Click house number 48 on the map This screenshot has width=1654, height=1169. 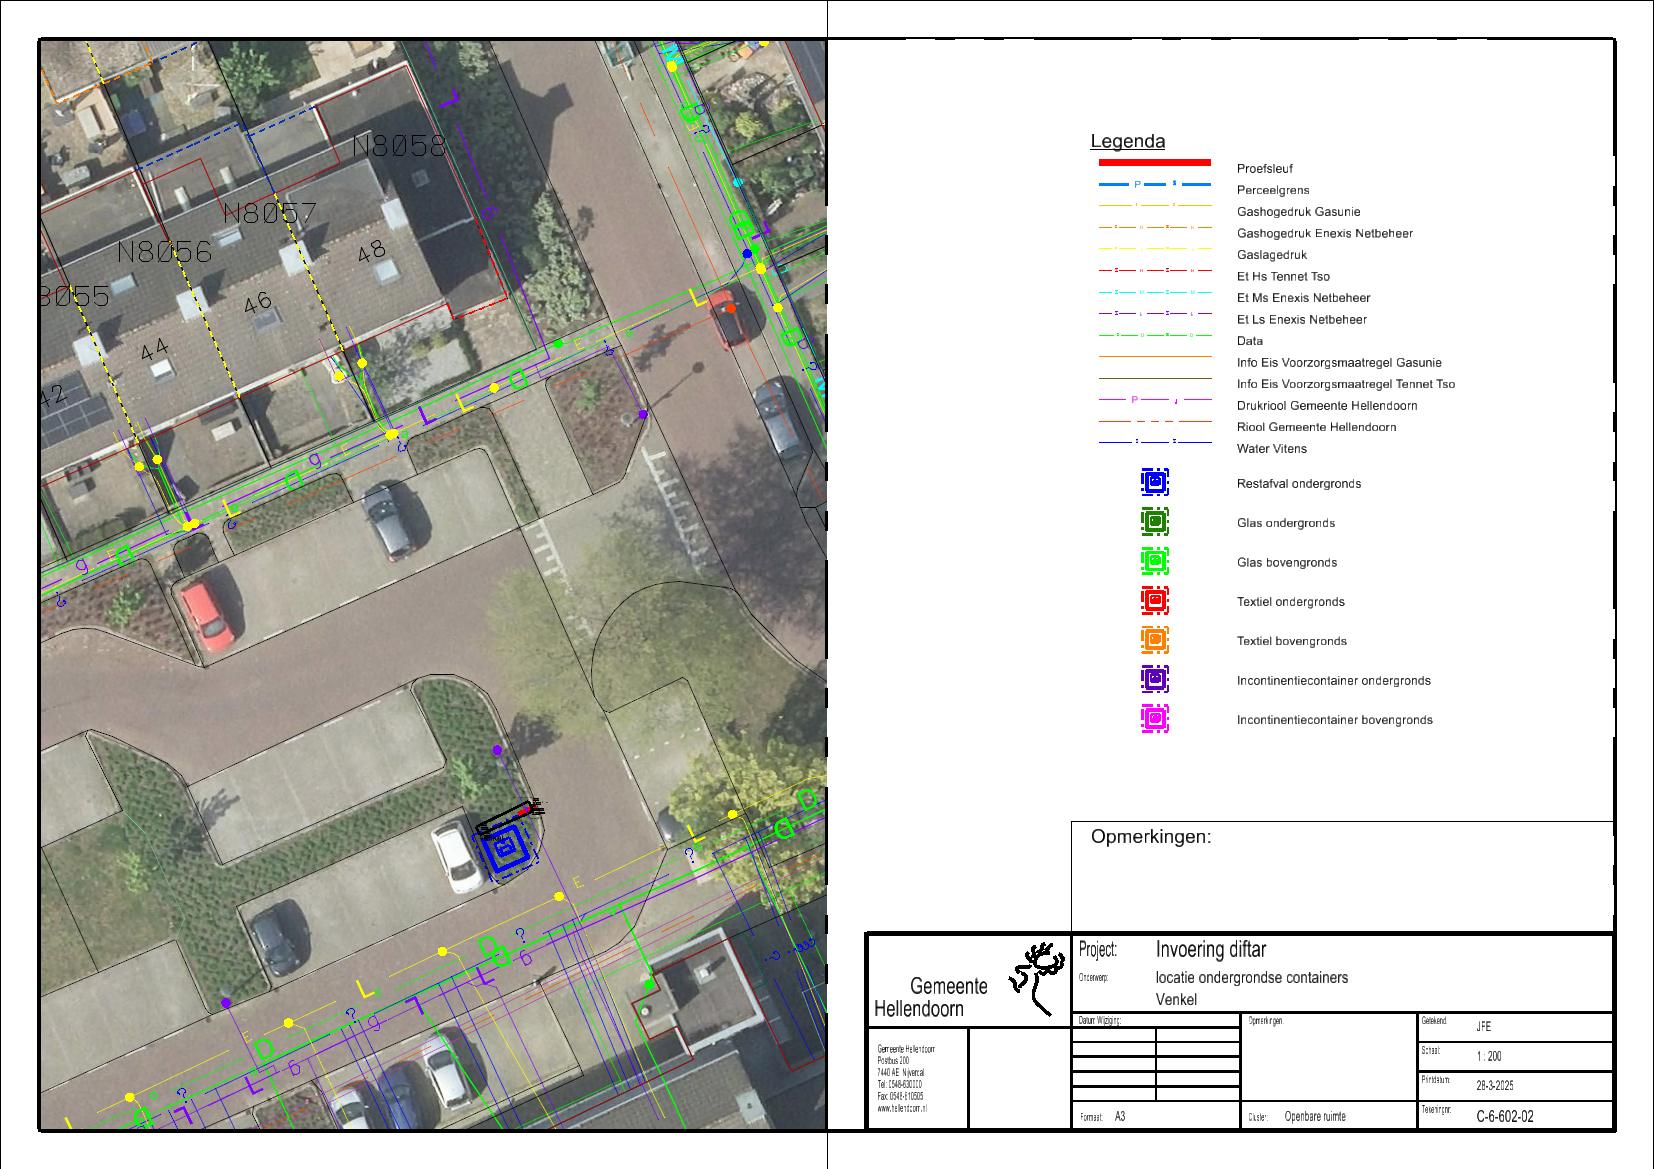click(371, 252)
